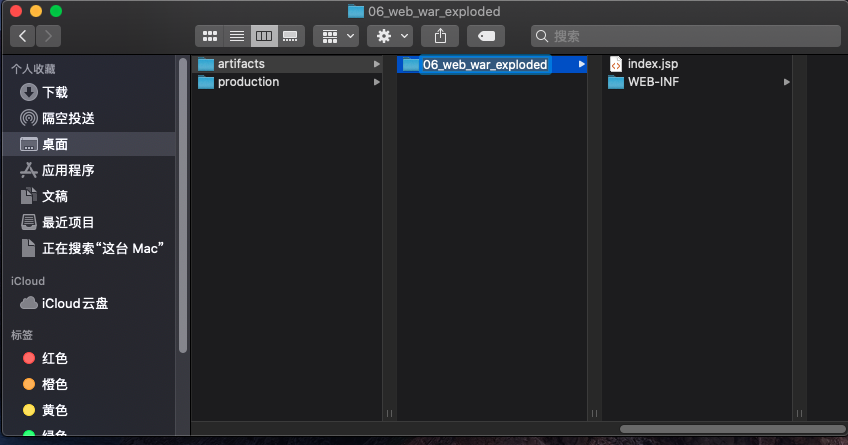Expand the 06_web_war_exploded arrow
The width and height of the screenshot is (848, 445).
(581, 64)
